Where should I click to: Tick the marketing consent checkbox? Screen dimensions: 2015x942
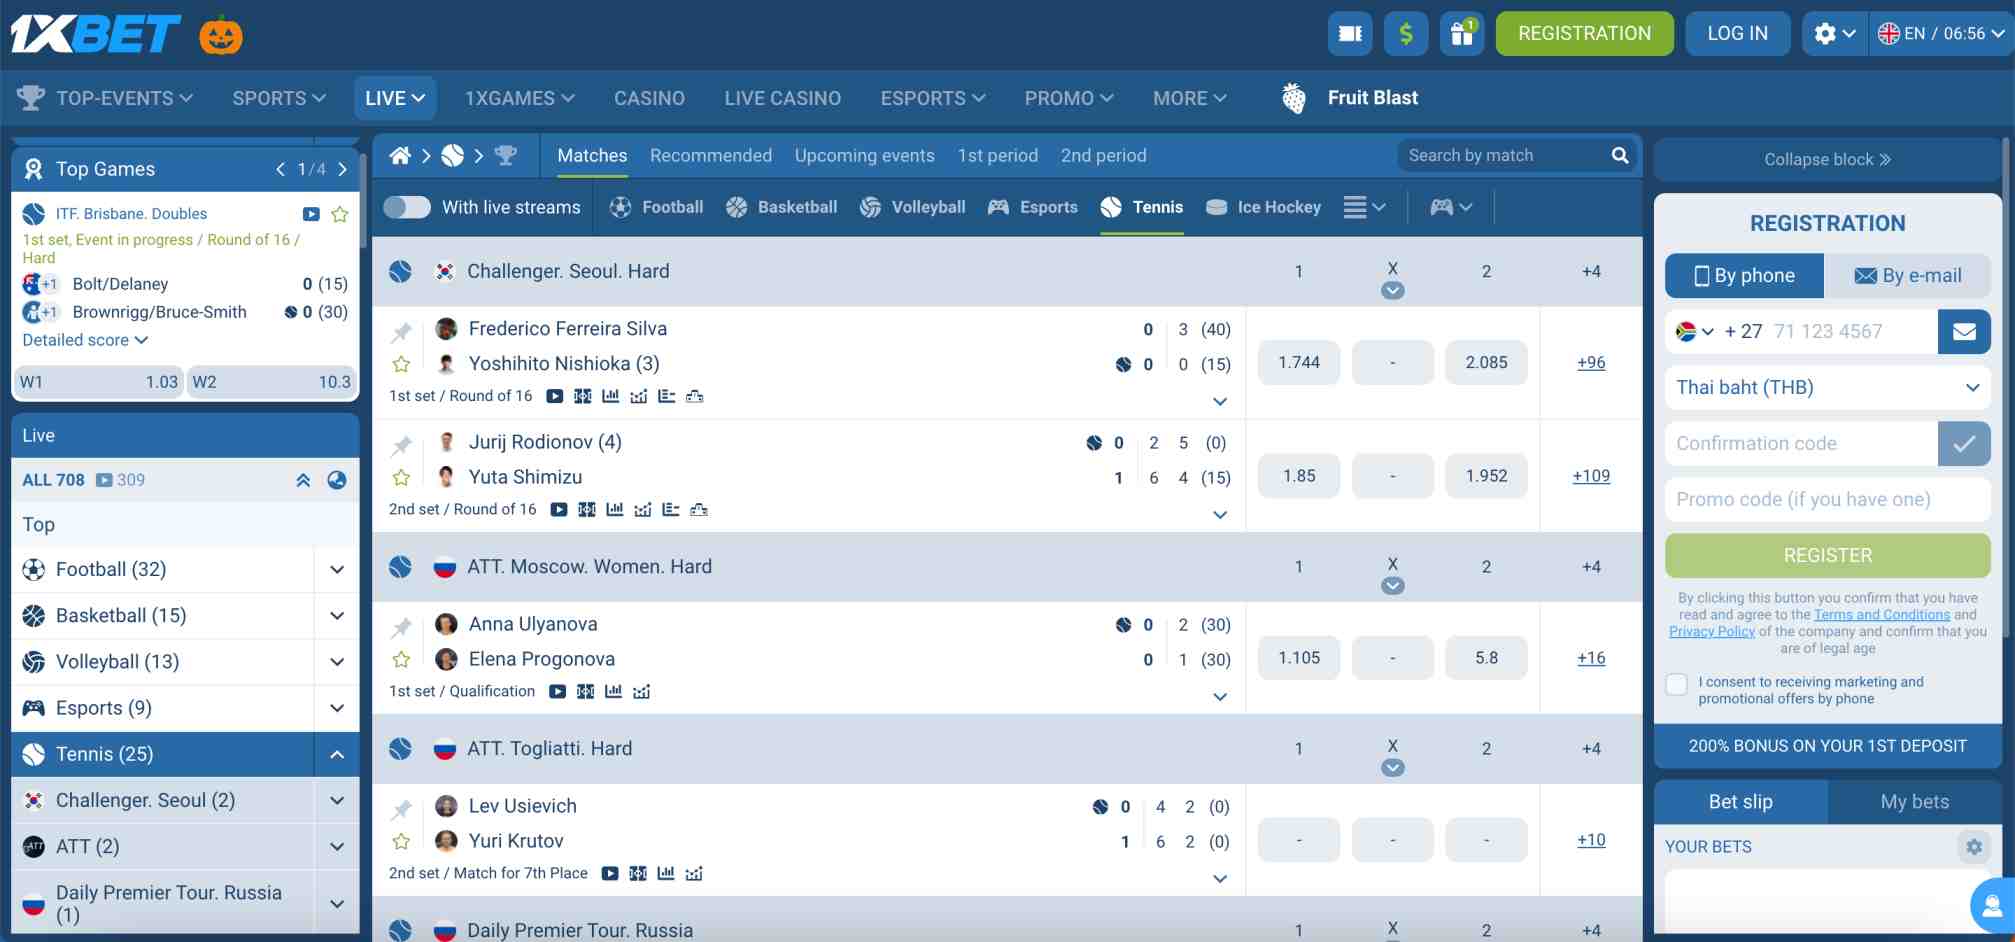pyautogui.click(x=1676, y=684)
